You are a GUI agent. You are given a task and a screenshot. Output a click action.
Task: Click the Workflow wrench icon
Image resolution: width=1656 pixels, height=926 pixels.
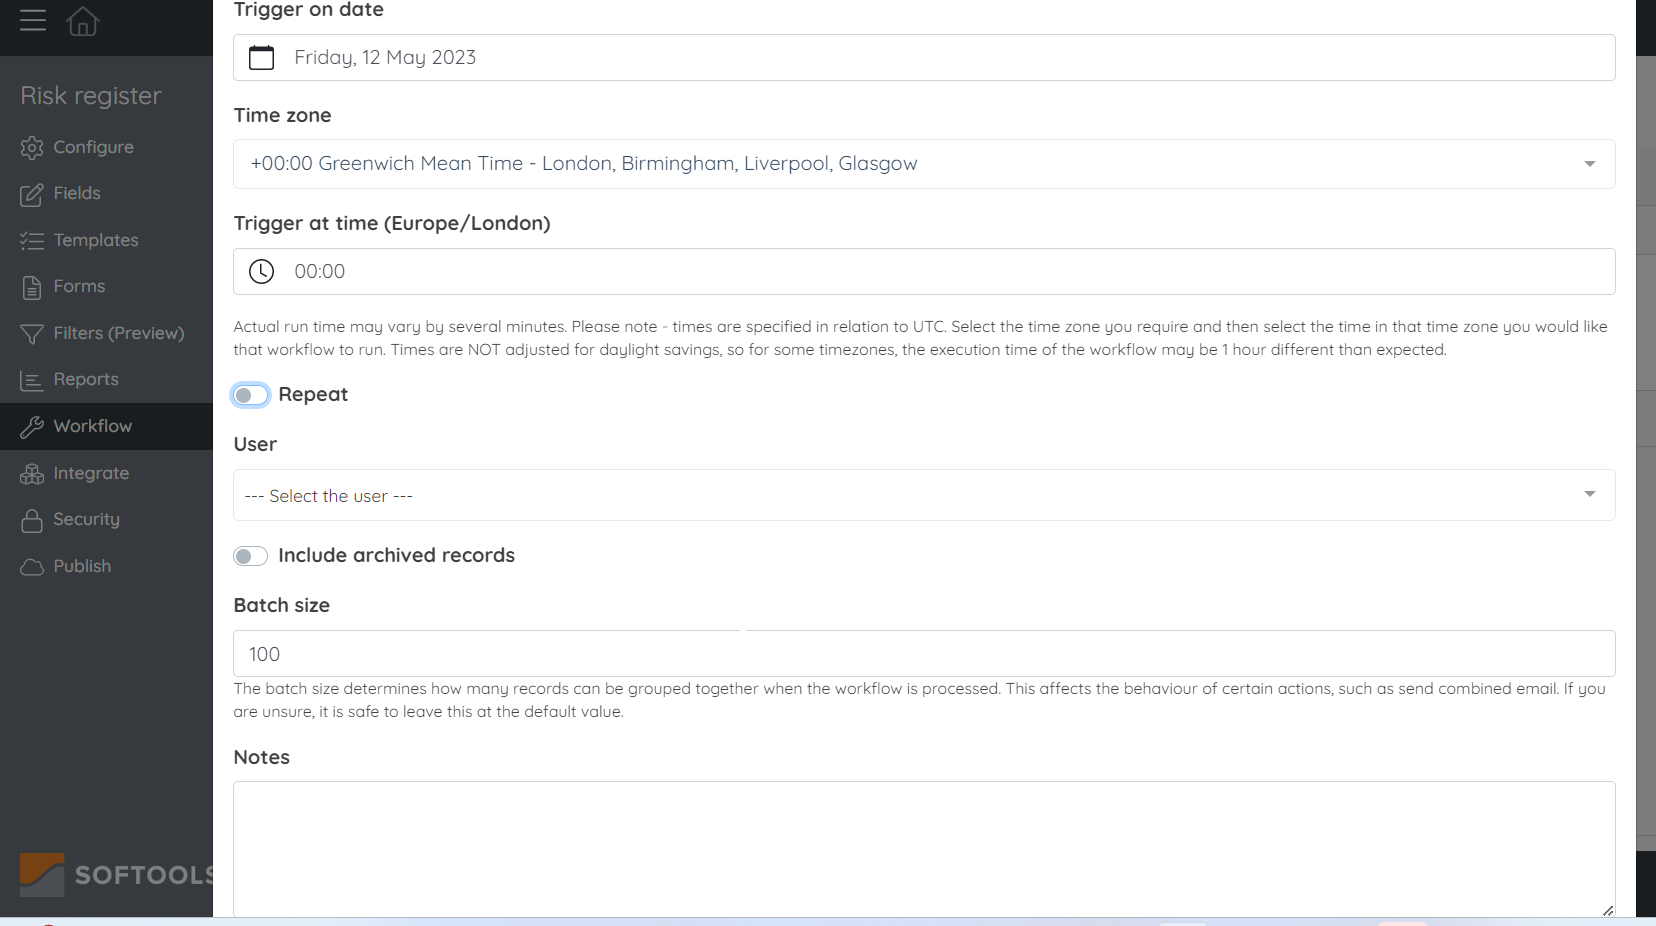32,427
